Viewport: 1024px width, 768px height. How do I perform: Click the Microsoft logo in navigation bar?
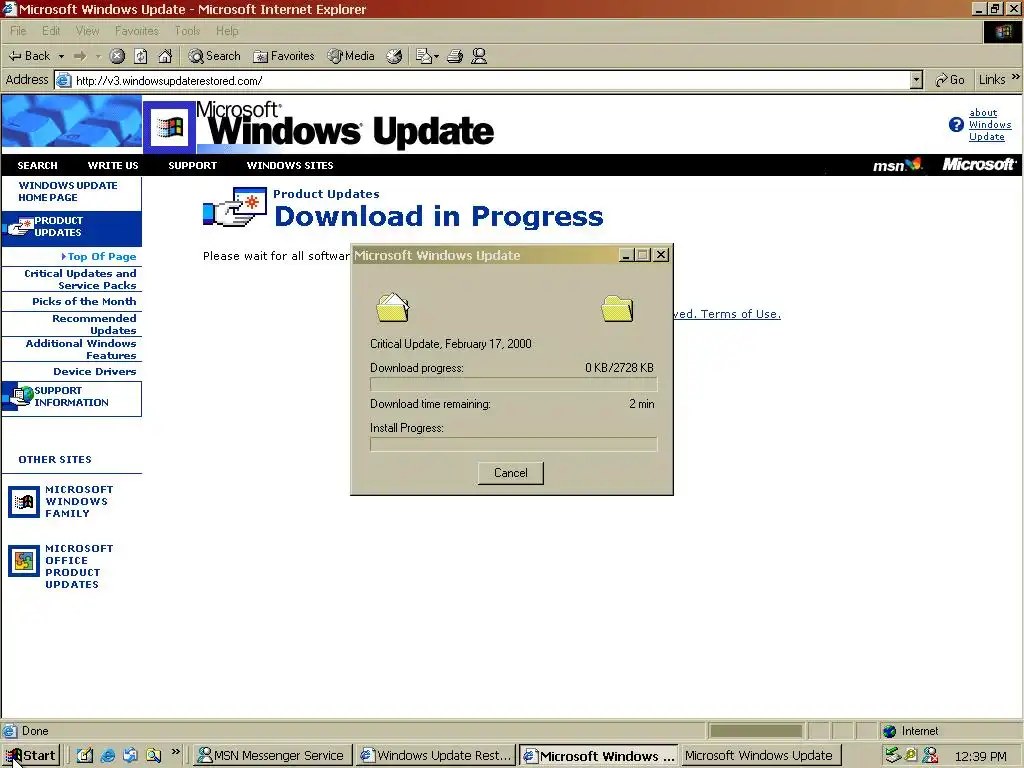click(x=979, y=165)
